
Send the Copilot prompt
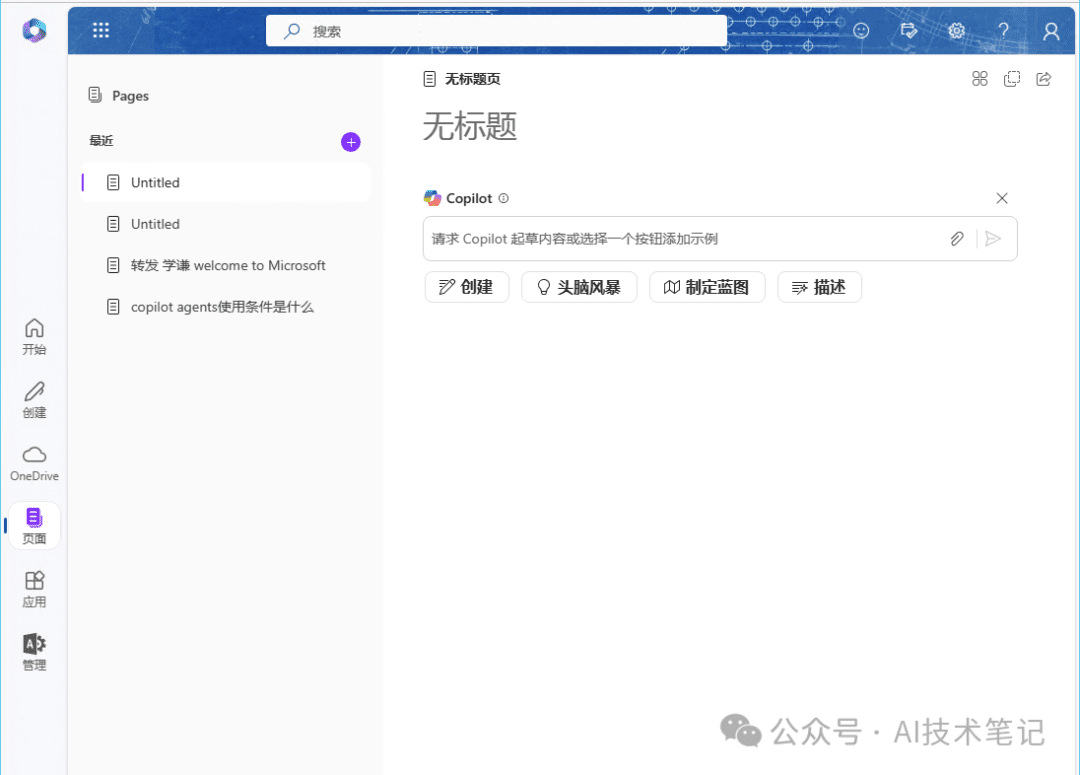pos(993,239)
